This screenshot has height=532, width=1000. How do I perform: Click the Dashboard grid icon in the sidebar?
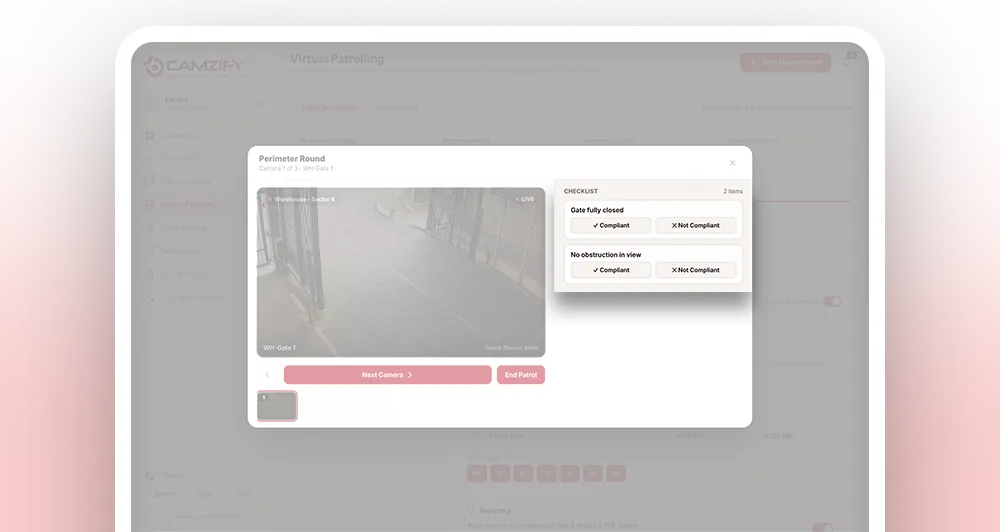(x=150, y=135)
